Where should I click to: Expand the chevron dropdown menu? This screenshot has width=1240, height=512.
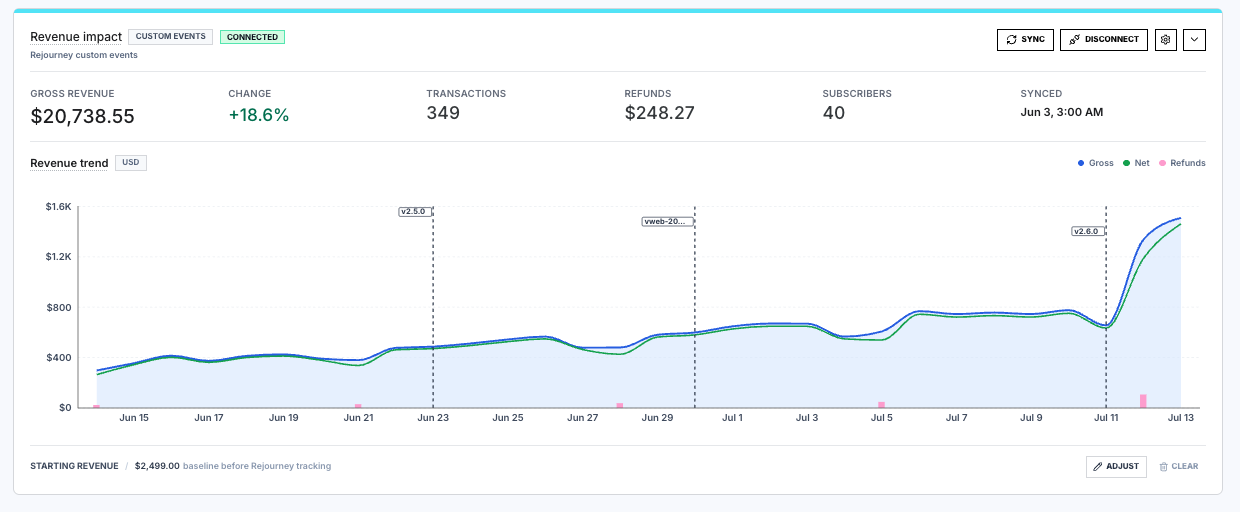tap(1195, 39)
